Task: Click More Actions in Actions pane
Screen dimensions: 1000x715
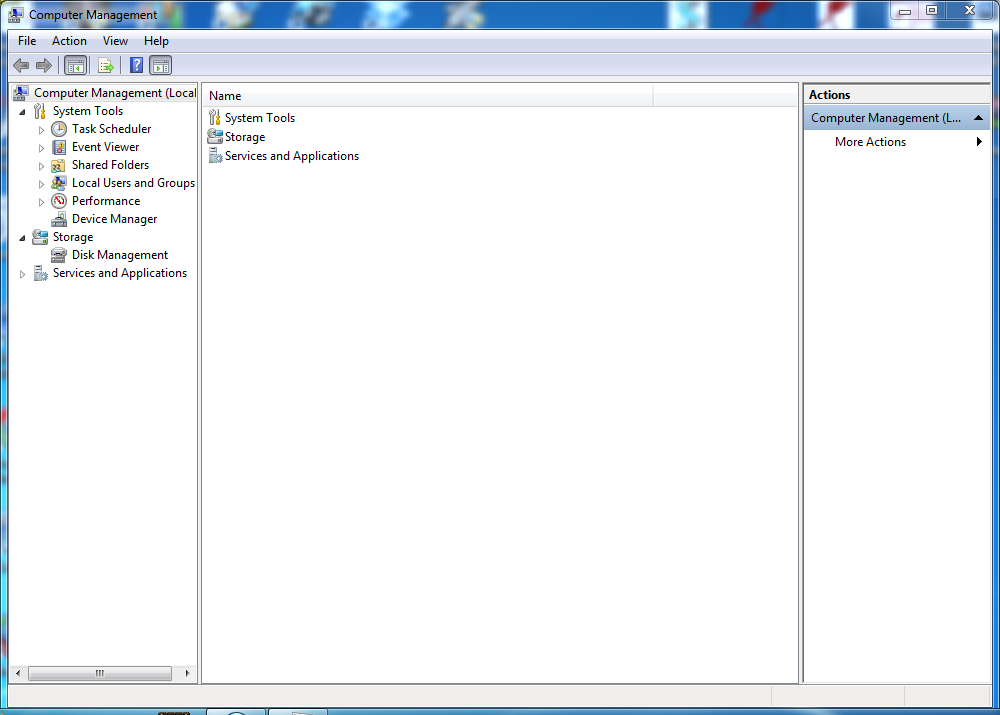Action: (x=870, y=142)
